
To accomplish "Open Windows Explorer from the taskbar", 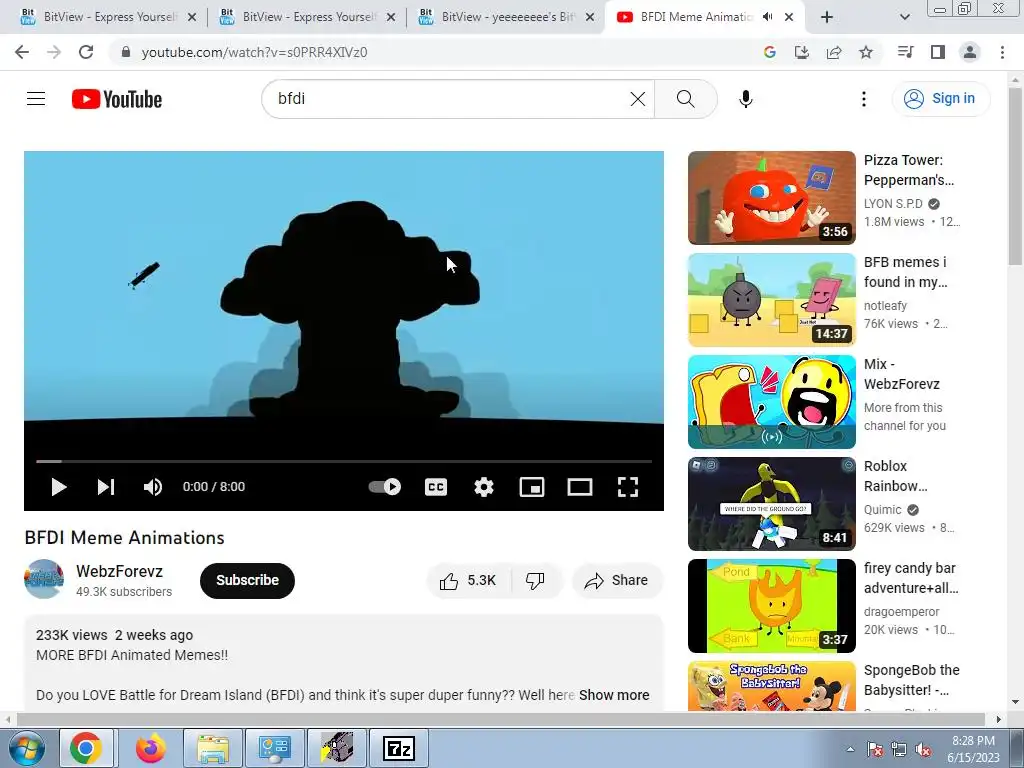I will coord(213,748).
